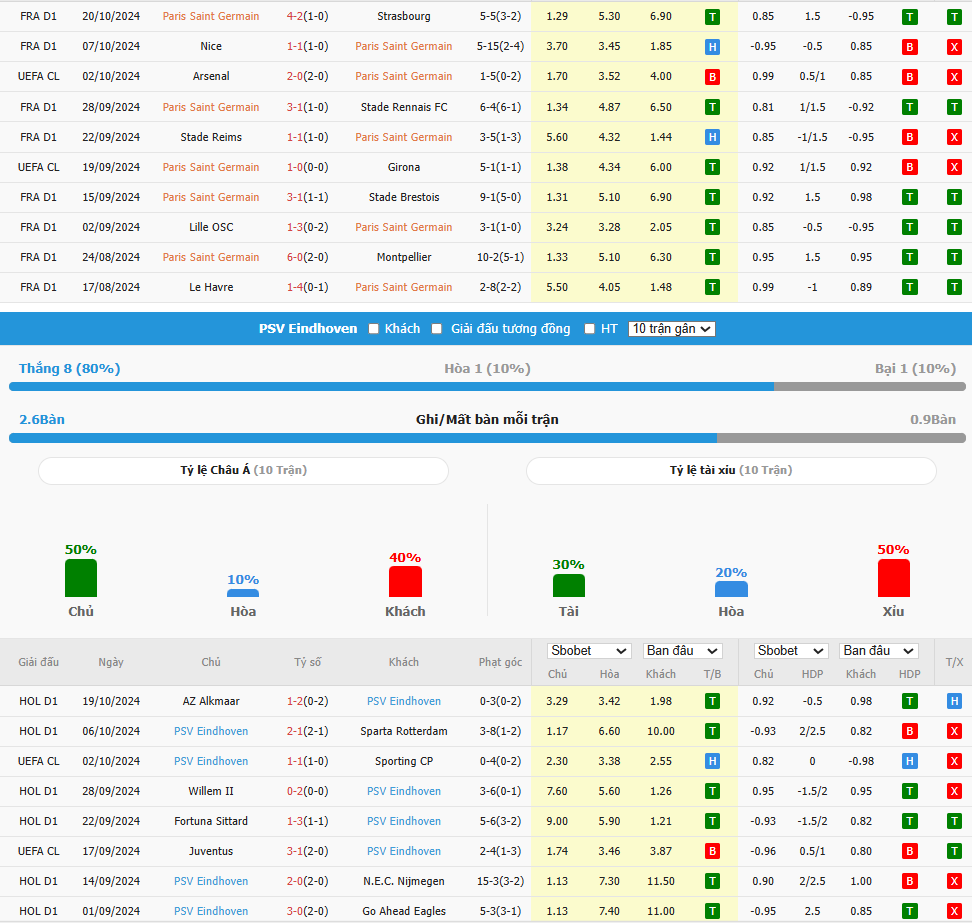Click the blue H T/B icon in Stade Reims row
This screenshot has height=923, width=972.
tap(712, 137)
